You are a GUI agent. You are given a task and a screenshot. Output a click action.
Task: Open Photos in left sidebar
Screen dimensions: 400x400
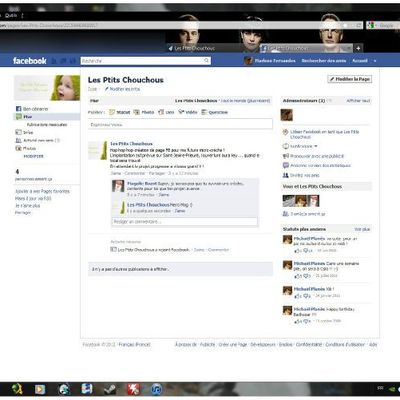click(x=26, y=148)
